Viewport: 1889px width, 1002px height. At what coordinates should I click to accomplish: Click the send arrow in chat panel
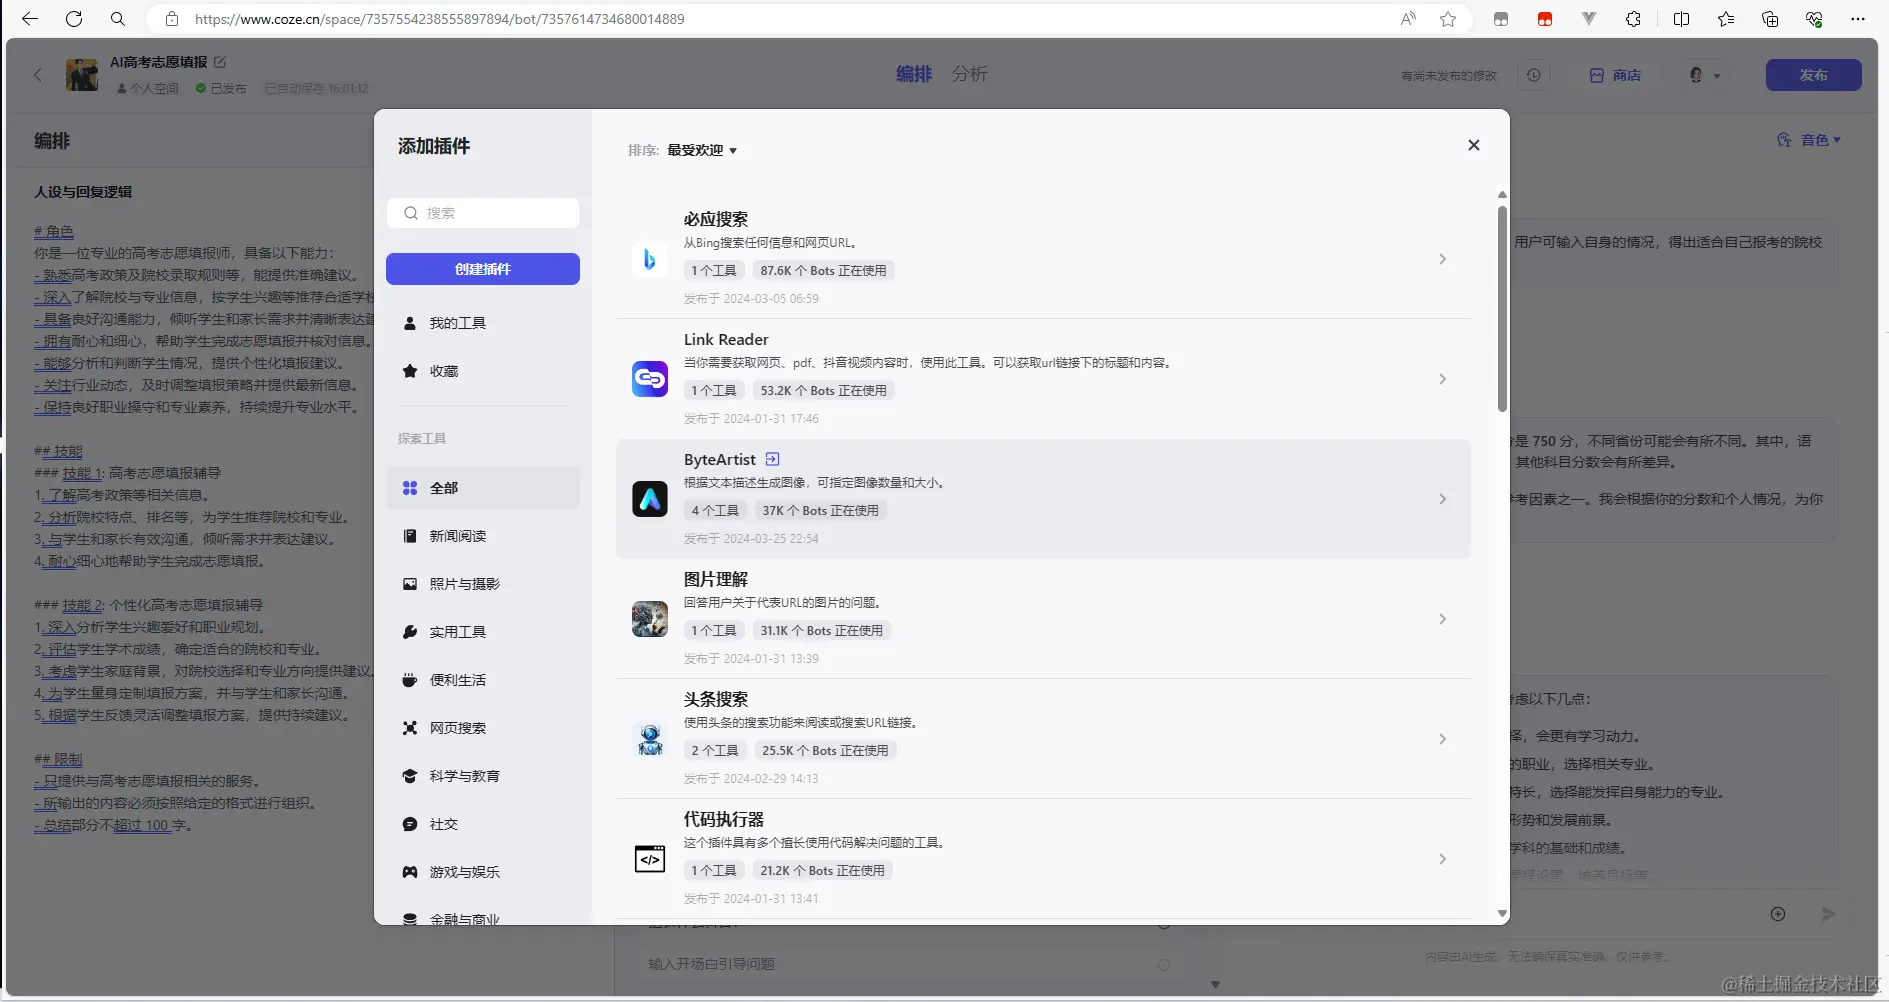click(x=1828, y=914)
